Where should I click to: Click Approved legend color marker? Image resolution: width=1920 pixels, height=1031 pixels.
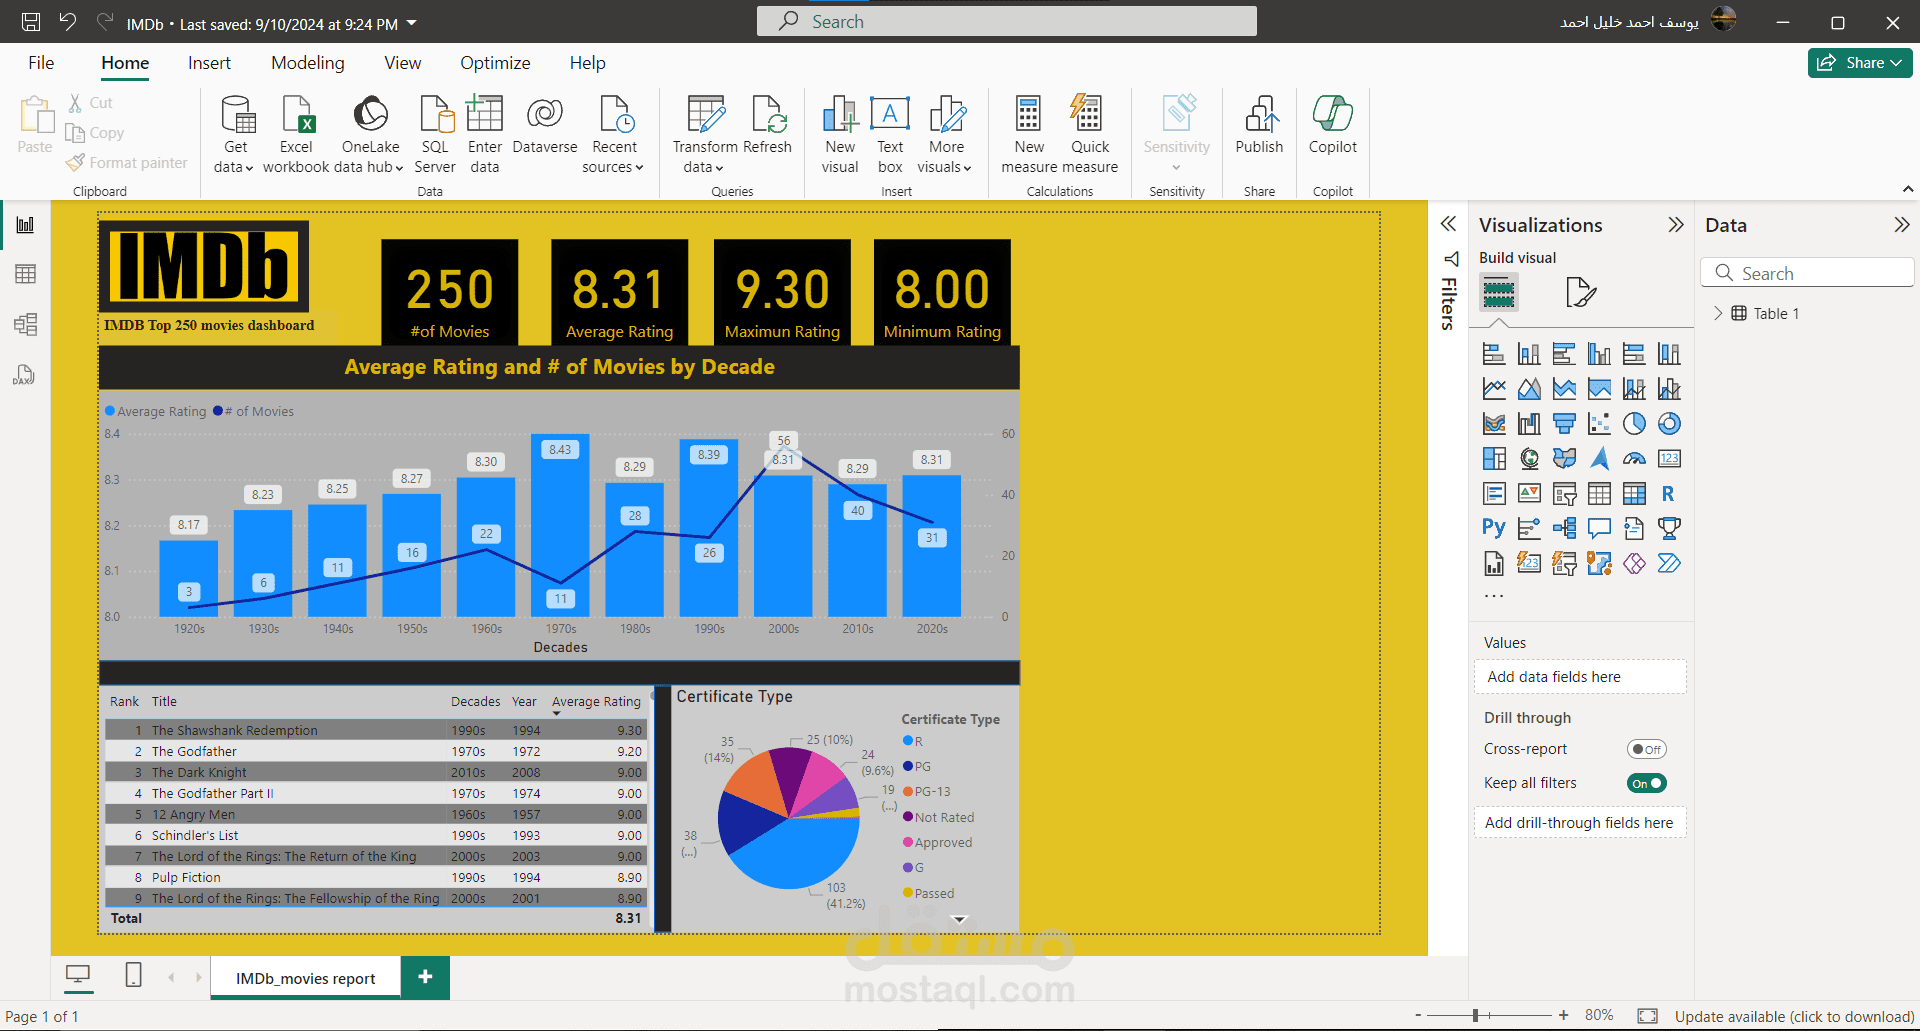coord(908,842)
